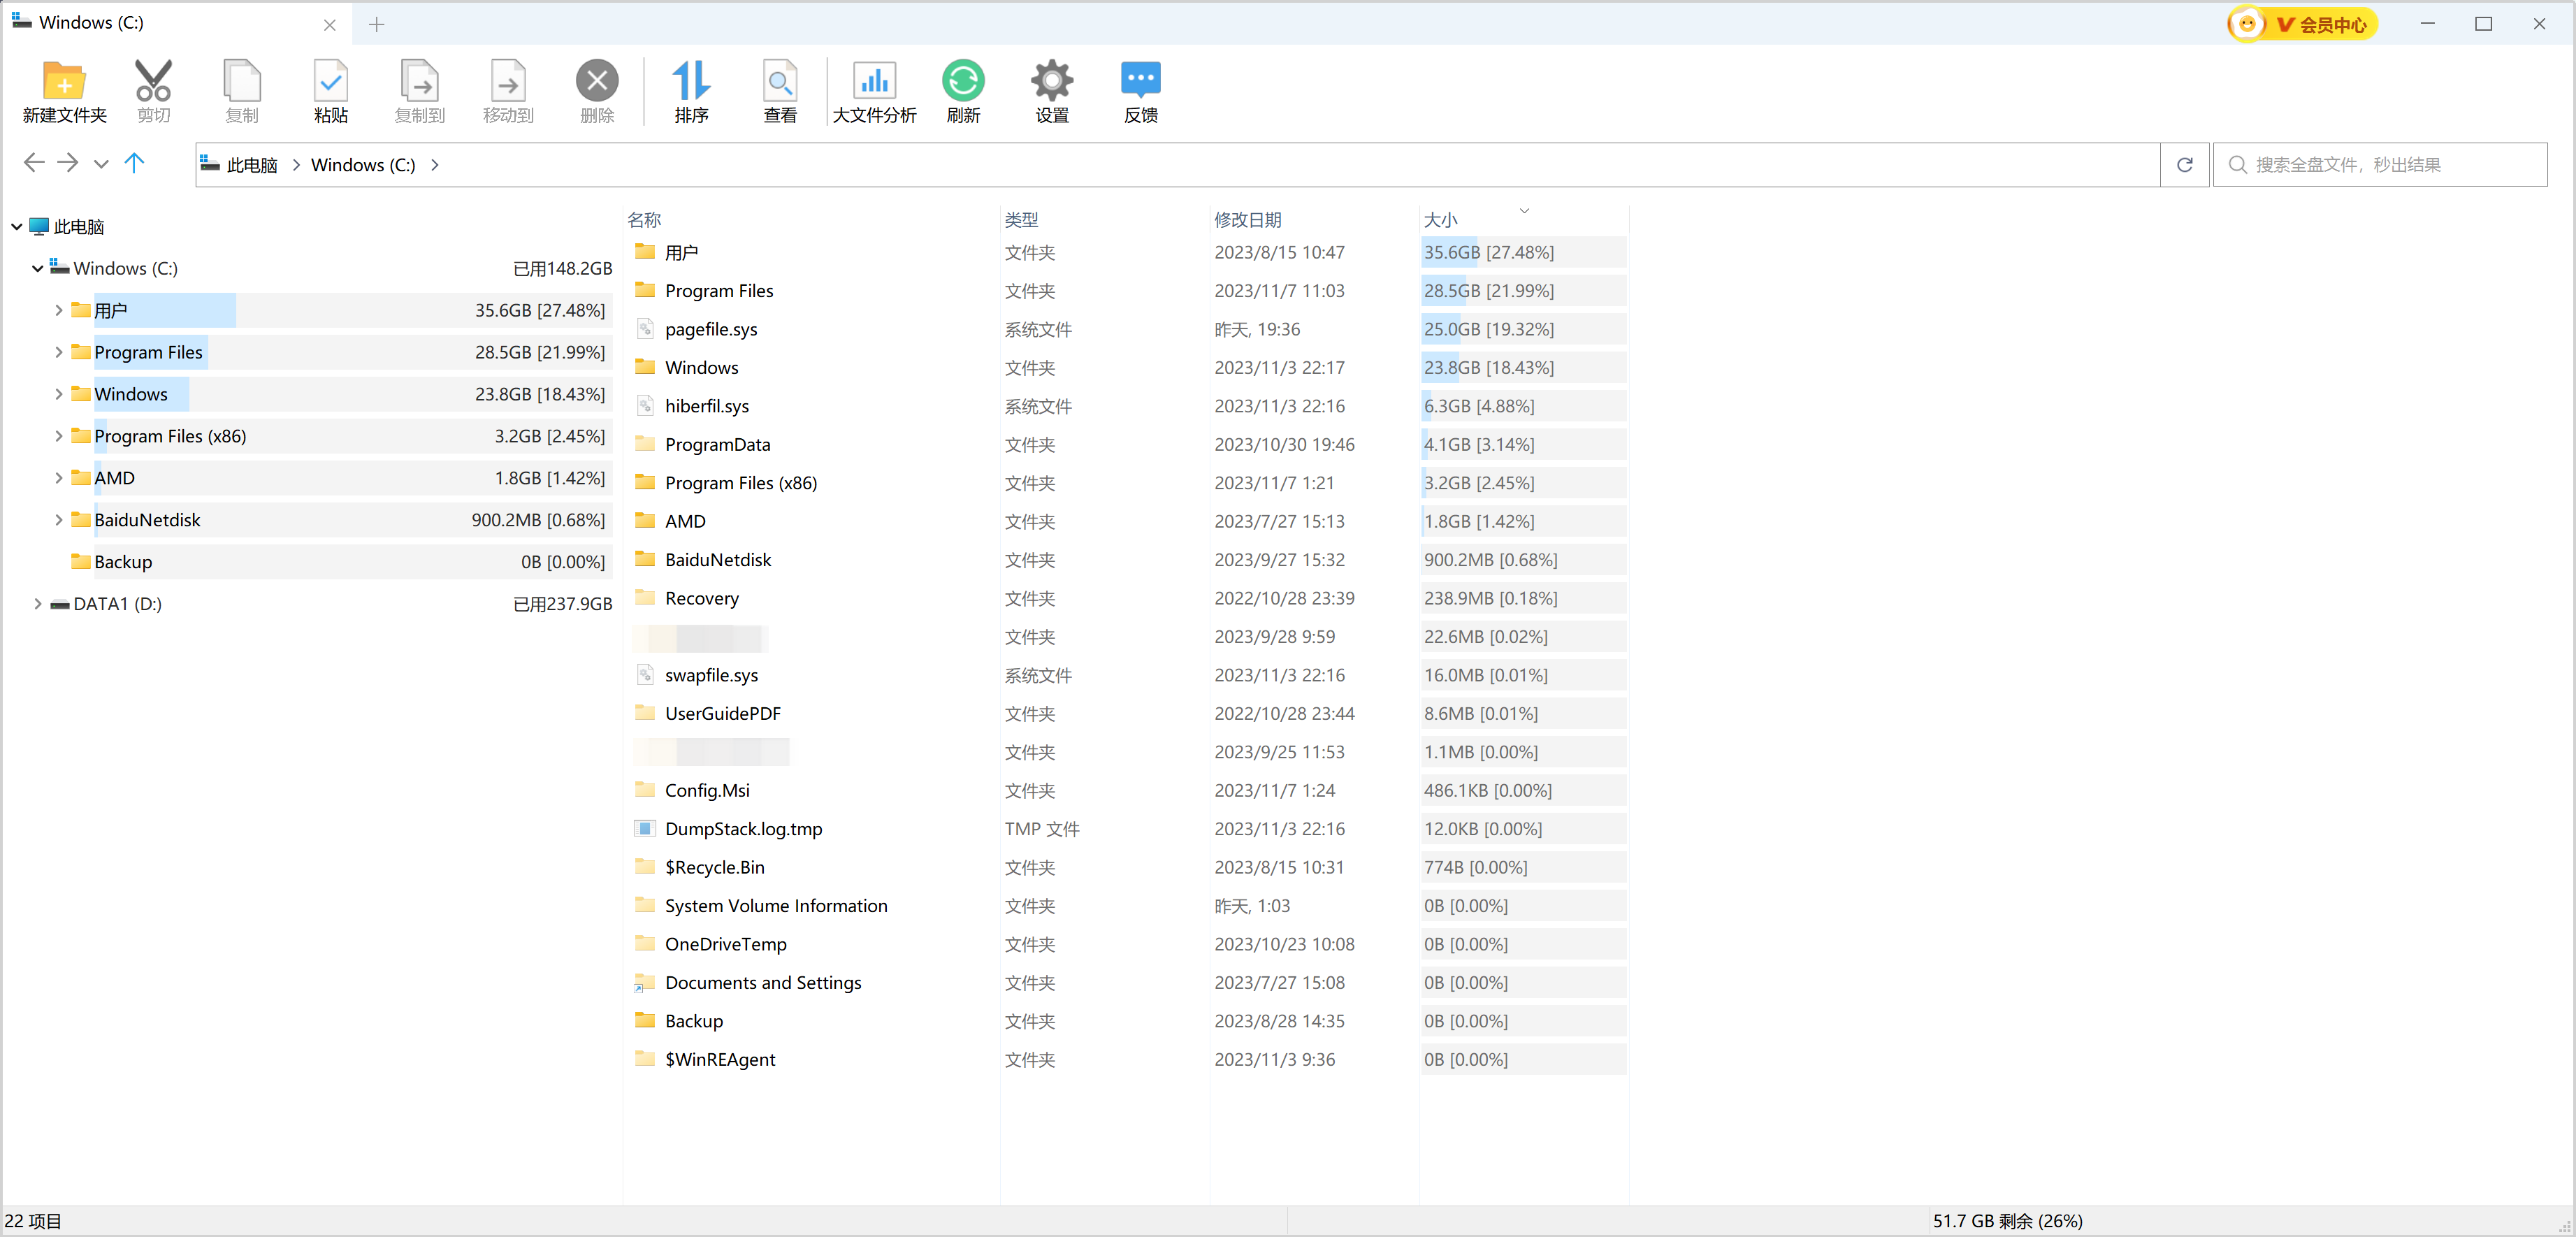Viewport: 2576px width, 1237px height.
Task: Expand BaiduNetdisk folder in tree
Action: coord(59,520)
